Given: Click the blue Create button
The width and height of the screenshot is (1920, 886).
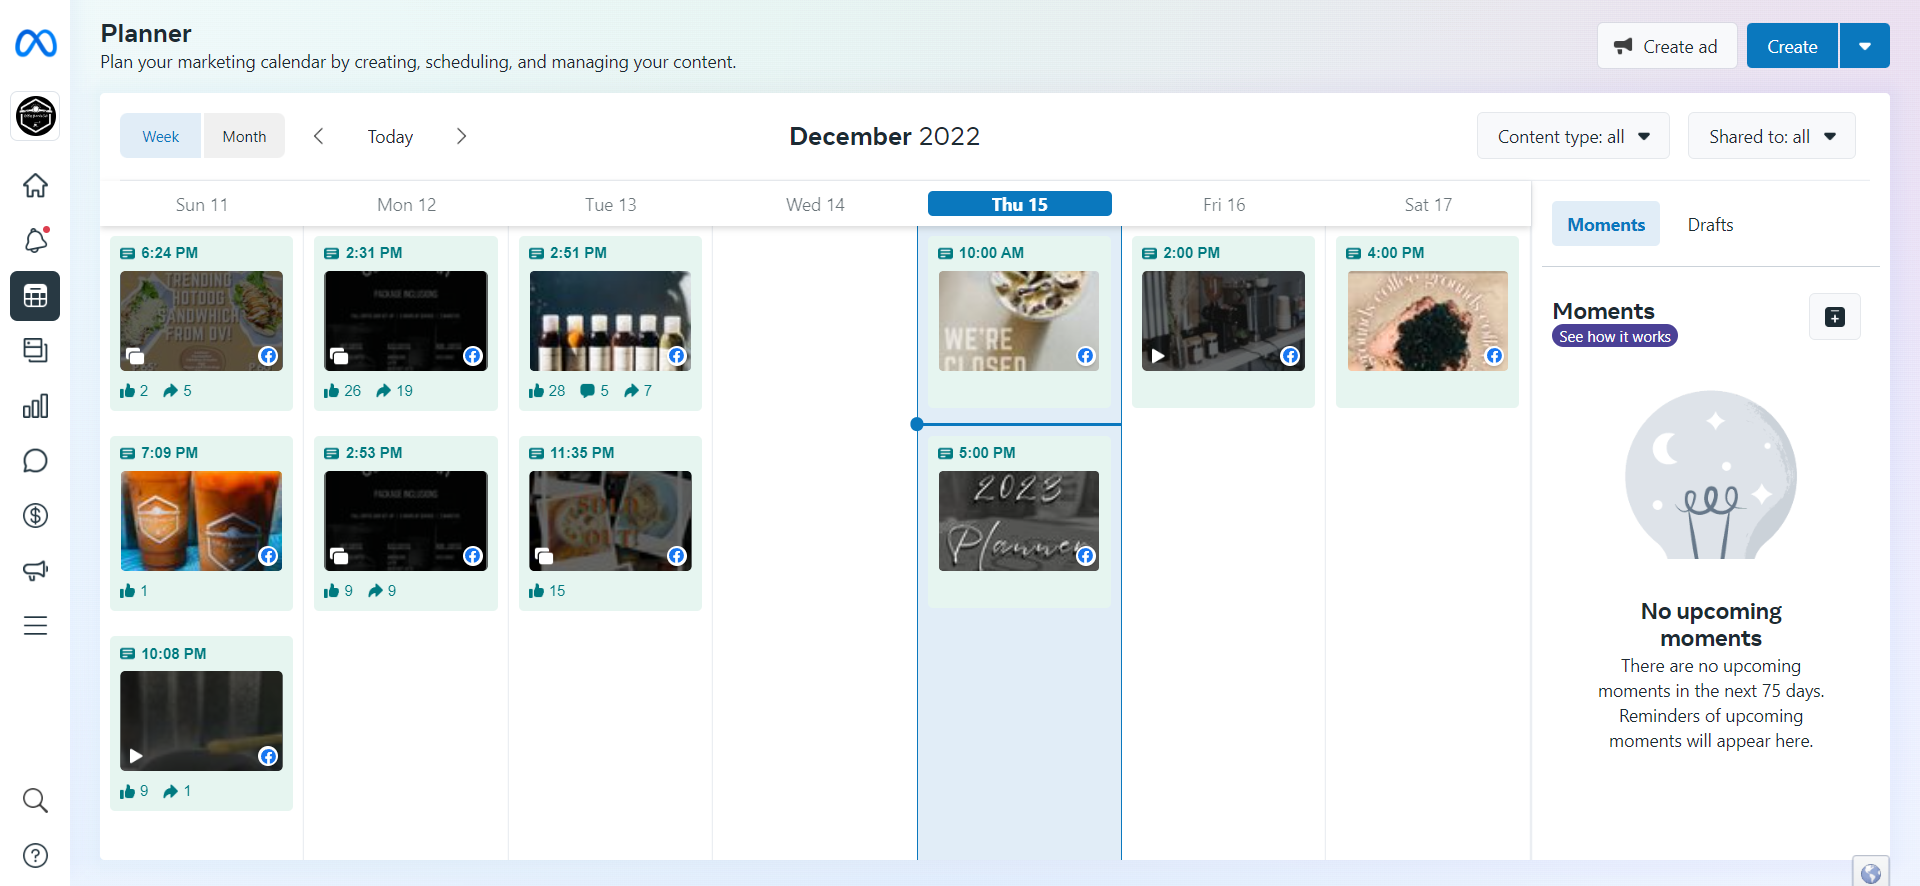Looking at the screenshot, I should coord(1792,46).
